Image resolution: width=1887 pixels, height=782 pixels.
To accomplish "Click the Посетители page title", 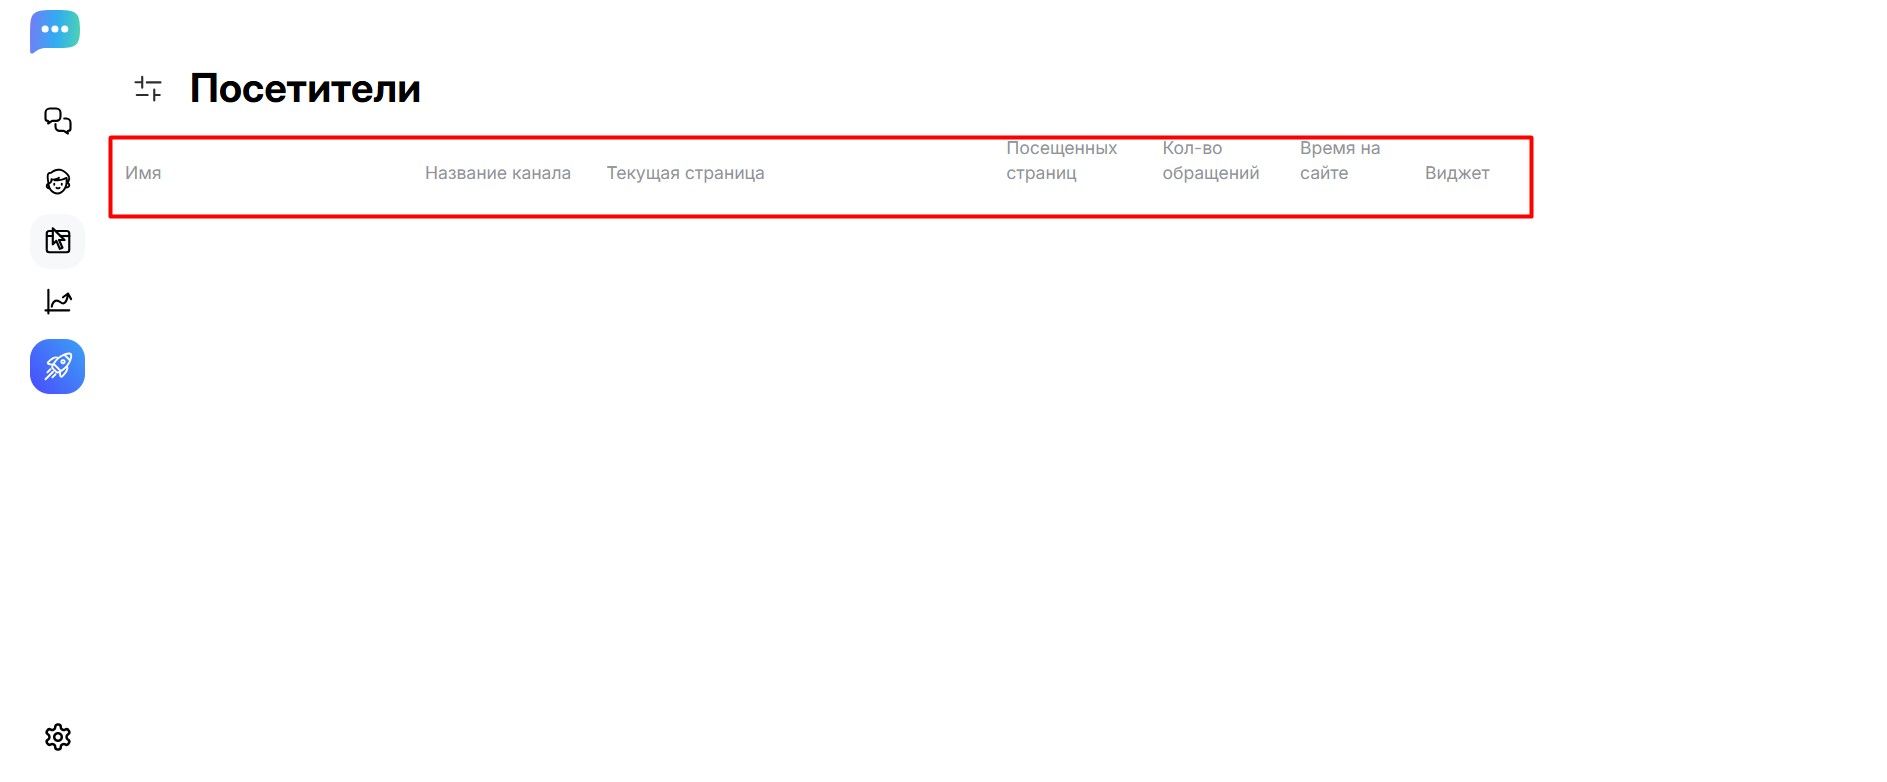I will click(x=305, y=89).
